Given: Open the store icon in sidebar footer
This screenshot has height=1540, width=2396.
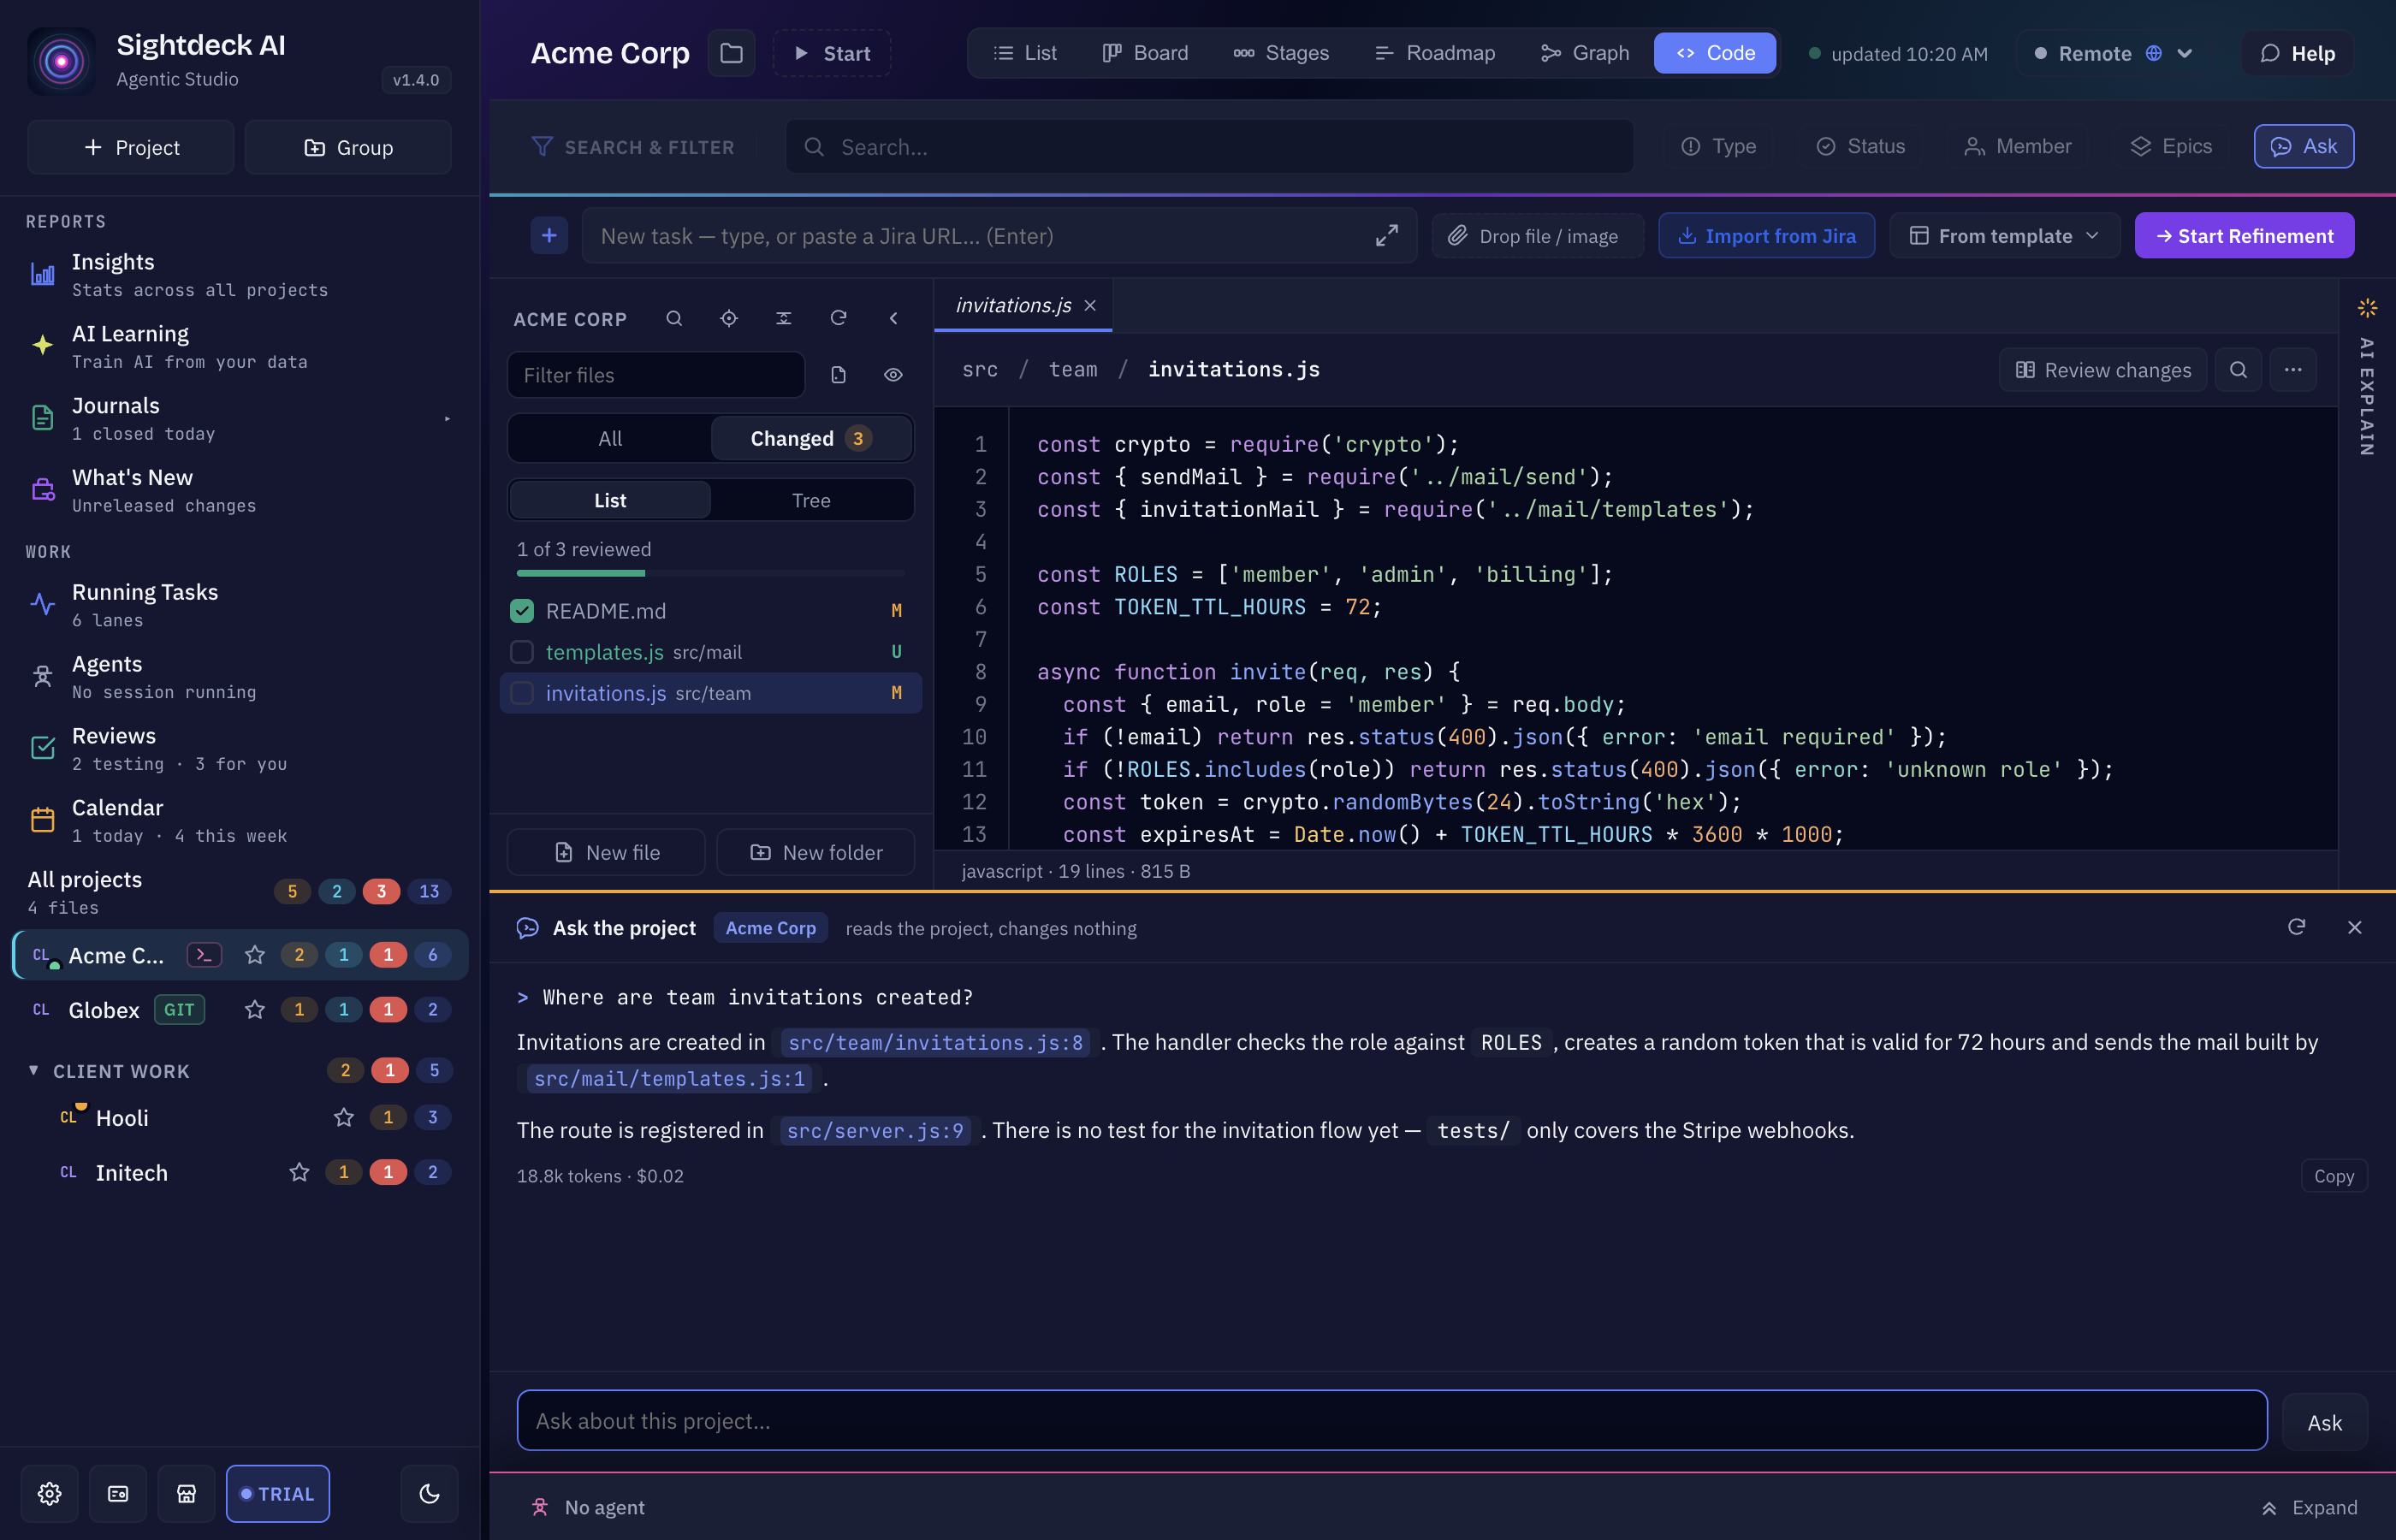Looking at the screenshot, I should [186, 1493].
